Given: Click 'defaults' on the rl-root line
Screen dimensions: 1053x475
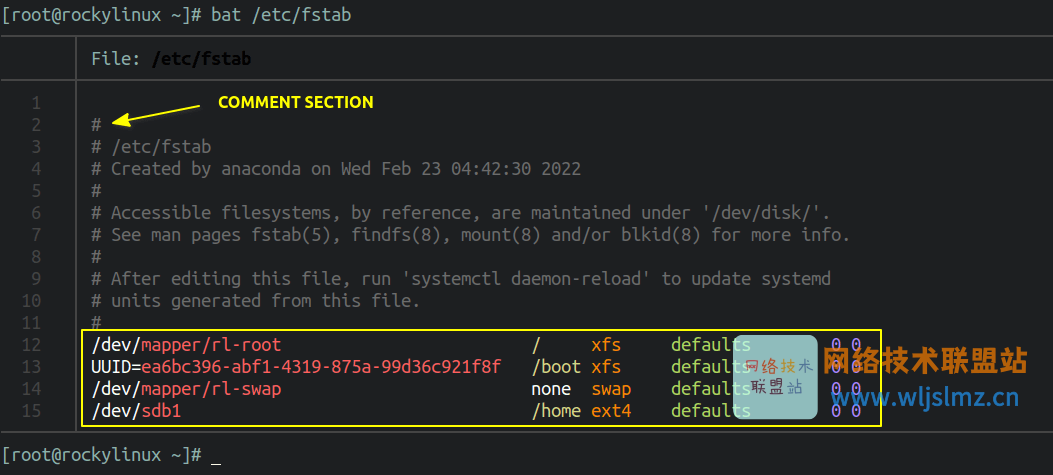Looking at the screenshot, I should pos(711,345).
